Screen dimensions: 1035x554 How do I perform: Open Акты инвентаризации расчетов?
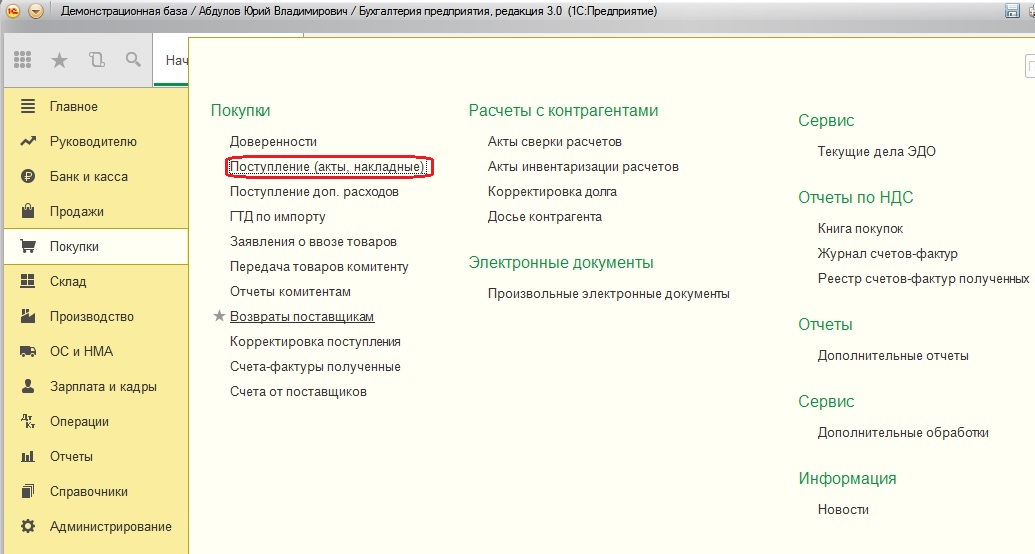584,166
